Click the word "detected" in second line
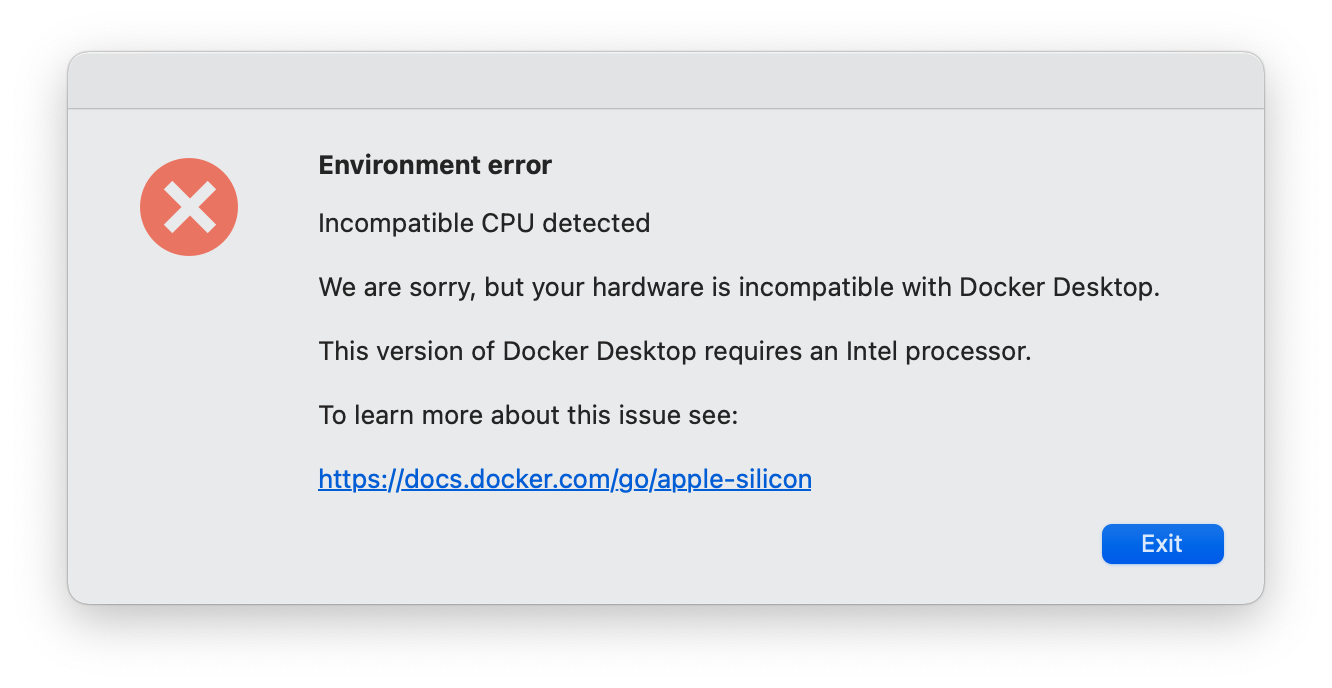 pyautogui.click(x=600, y=223)
